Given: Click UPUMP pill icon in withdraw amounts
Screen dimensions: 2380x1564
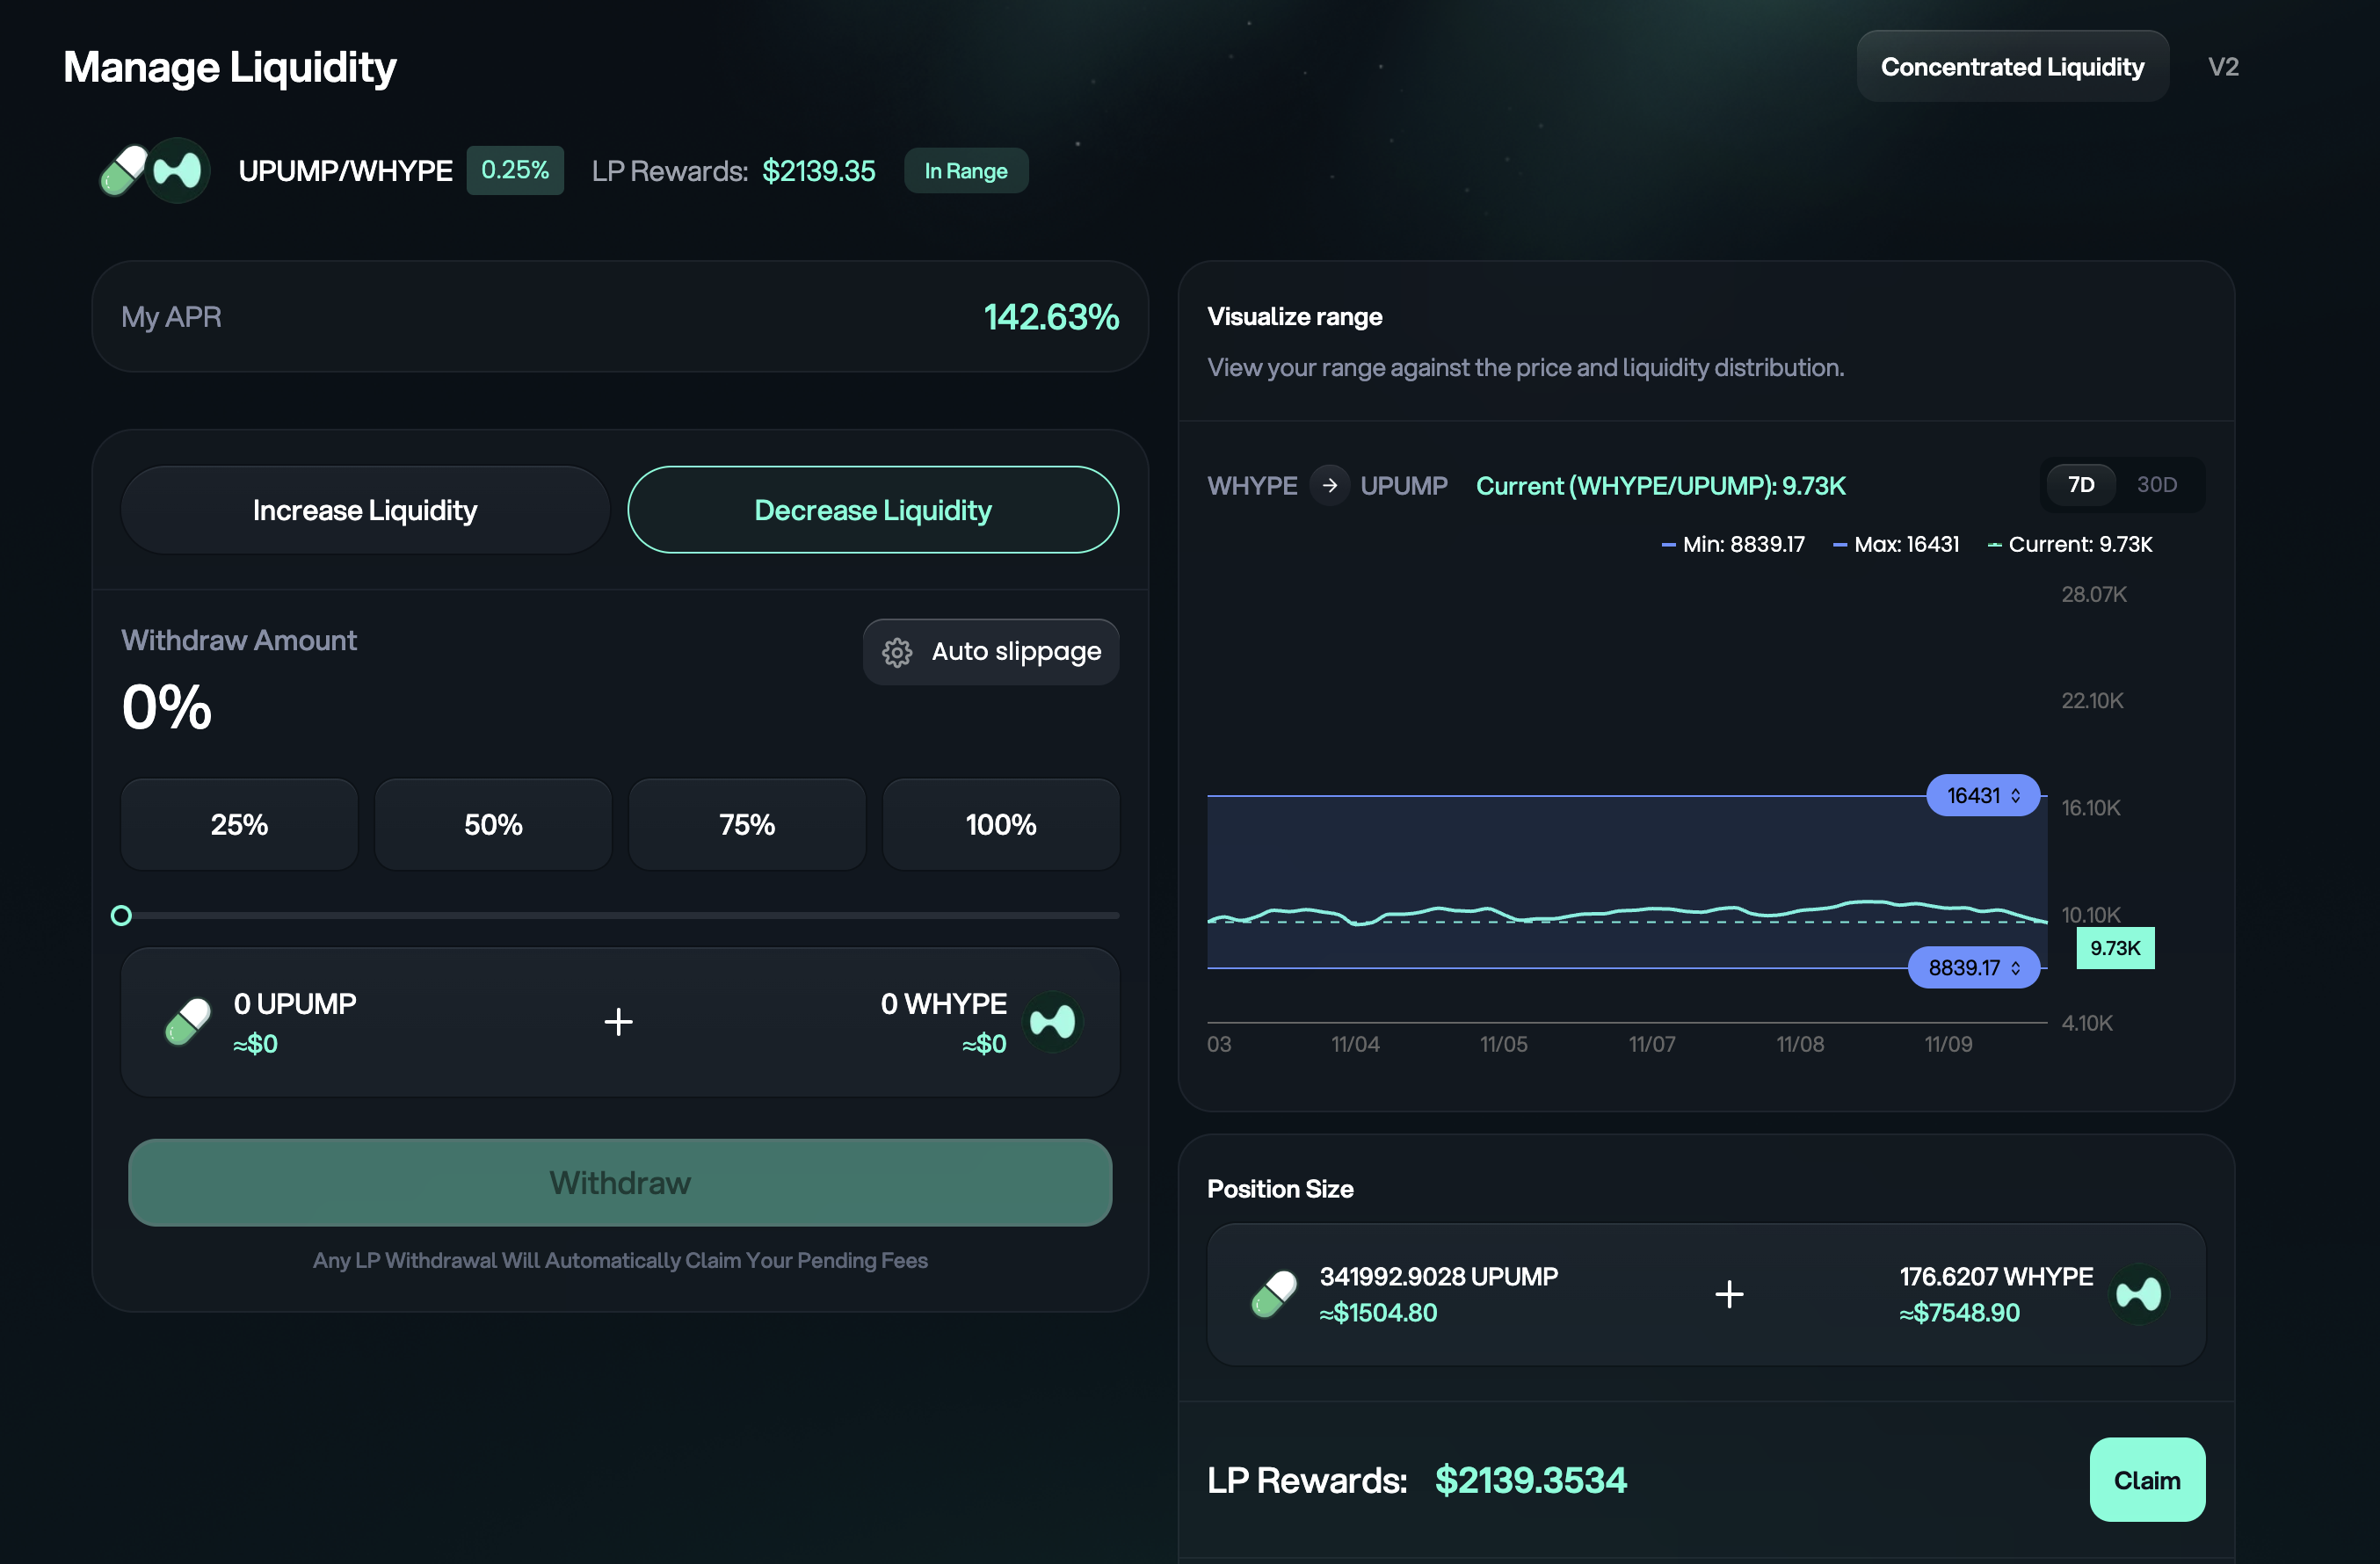Looking at the screenshot, I should point(188,1022).
